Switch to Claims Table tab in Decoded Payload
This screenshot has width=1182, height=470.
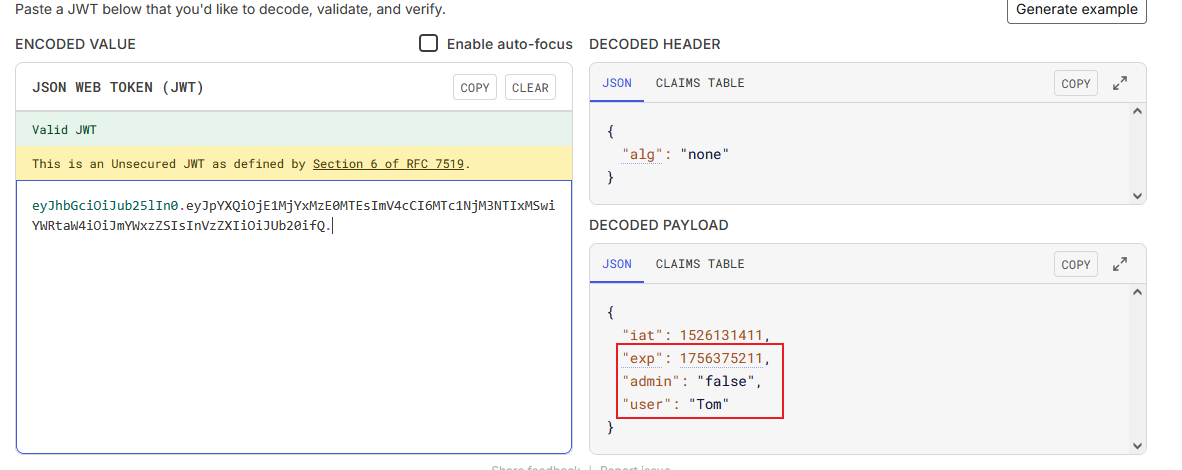point(700,264)
